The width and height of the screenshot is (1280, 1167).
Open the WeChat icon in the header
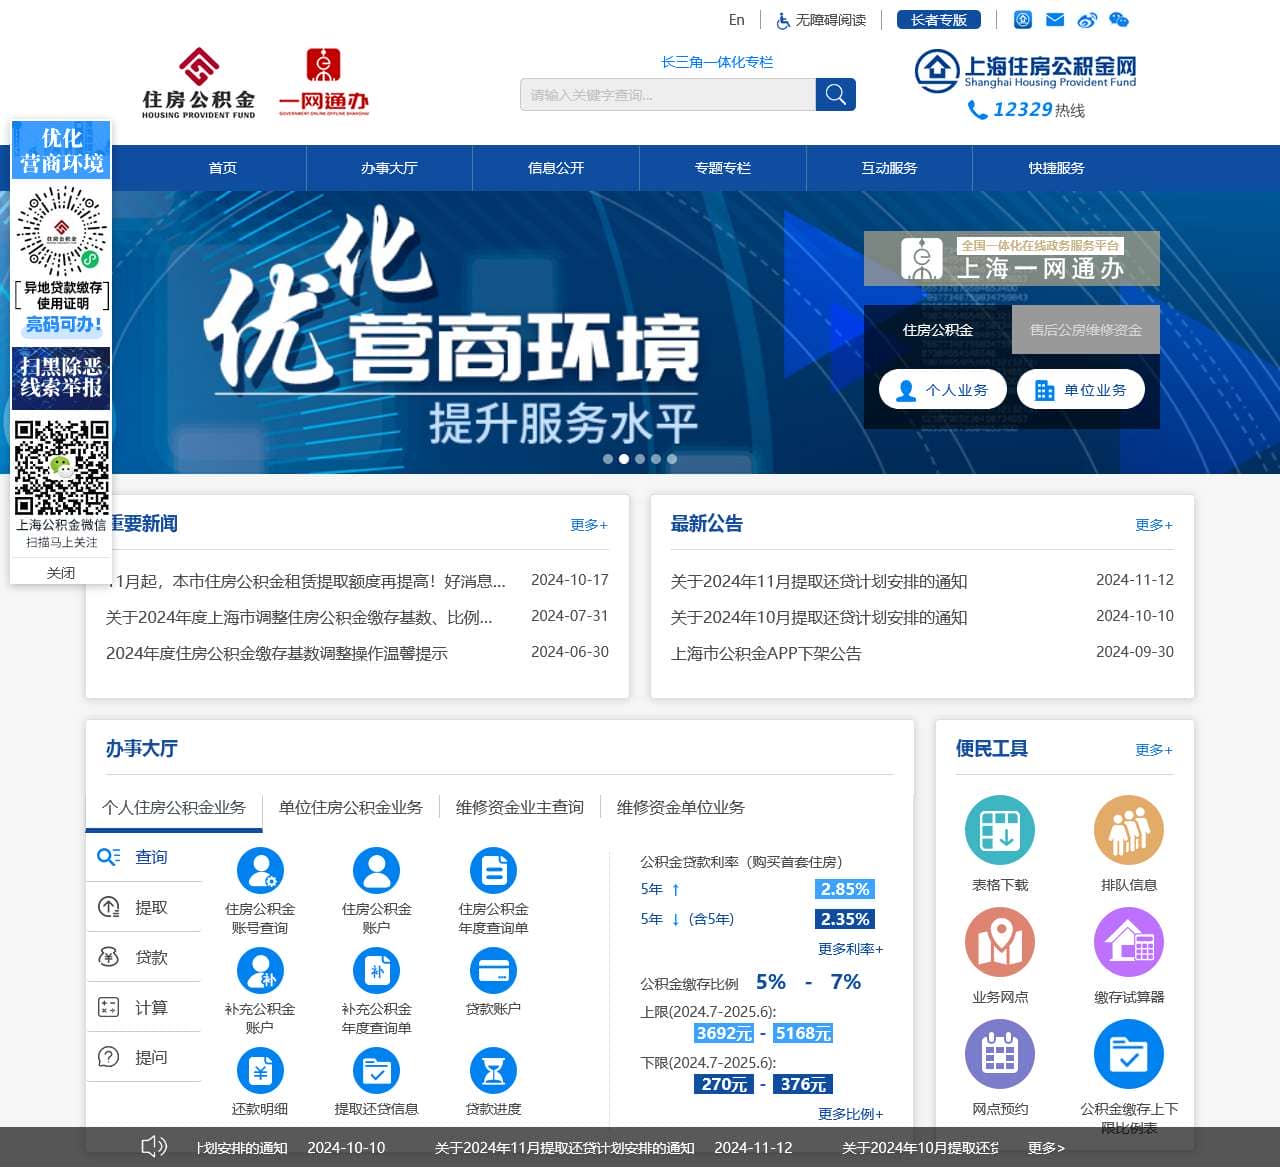tap(1117, 19)
